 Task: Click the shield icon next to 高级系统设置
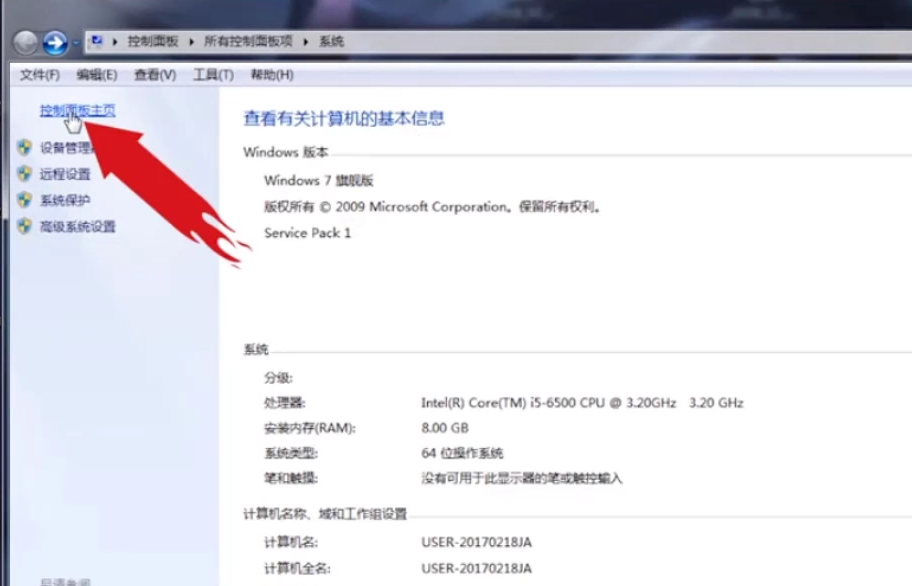[24, 227]
